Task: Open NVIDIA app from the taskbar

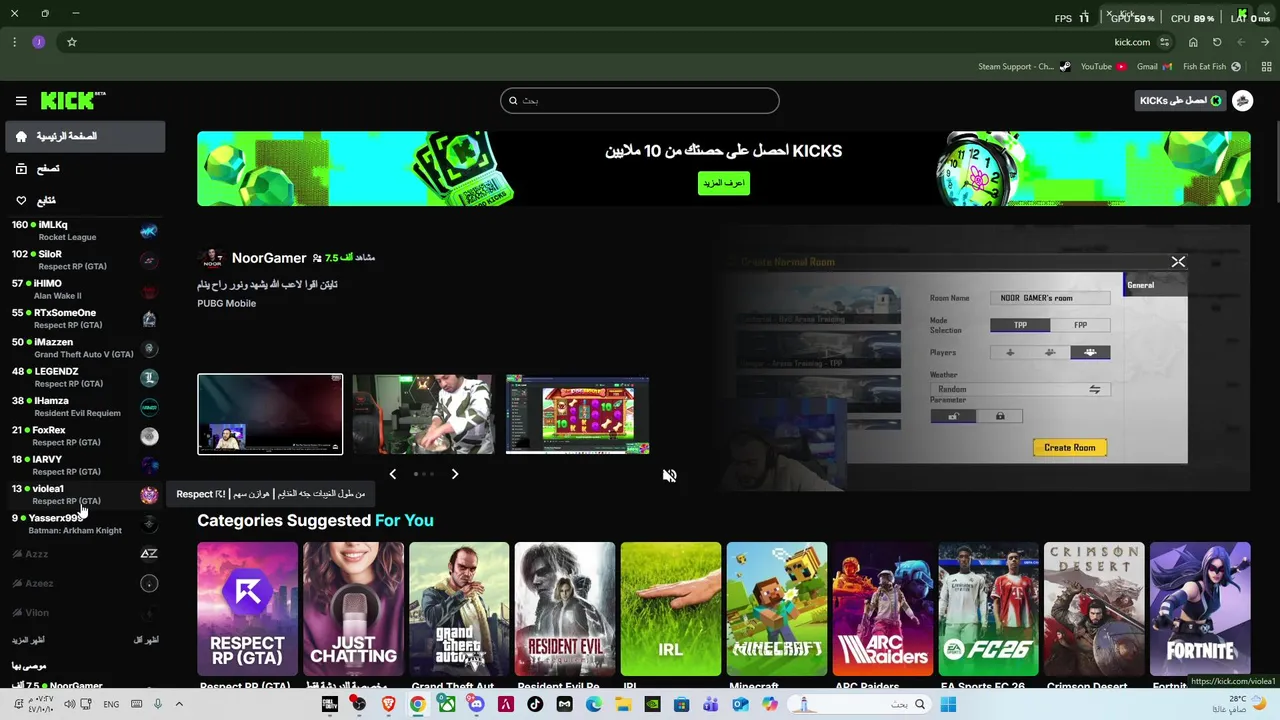Action: click(x=652, y=705)
